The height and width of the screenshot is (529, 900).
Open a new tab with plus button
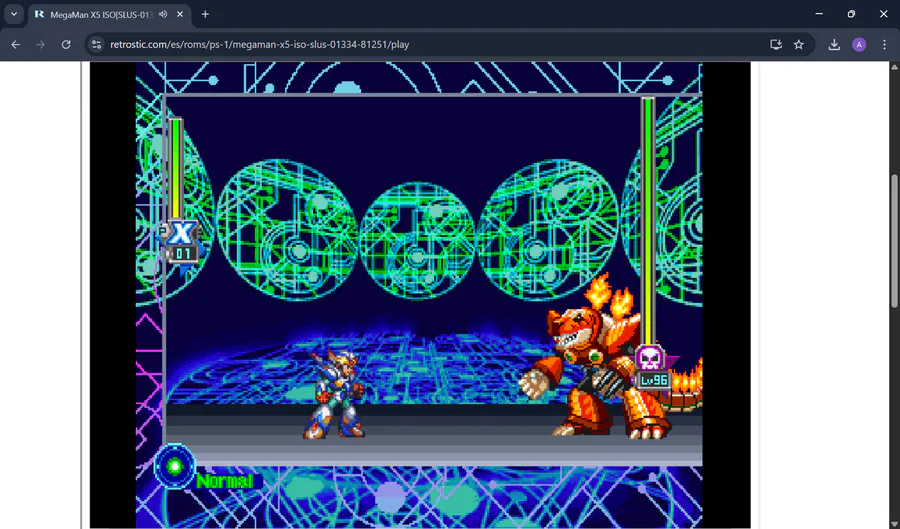click(x=205, y=14)
